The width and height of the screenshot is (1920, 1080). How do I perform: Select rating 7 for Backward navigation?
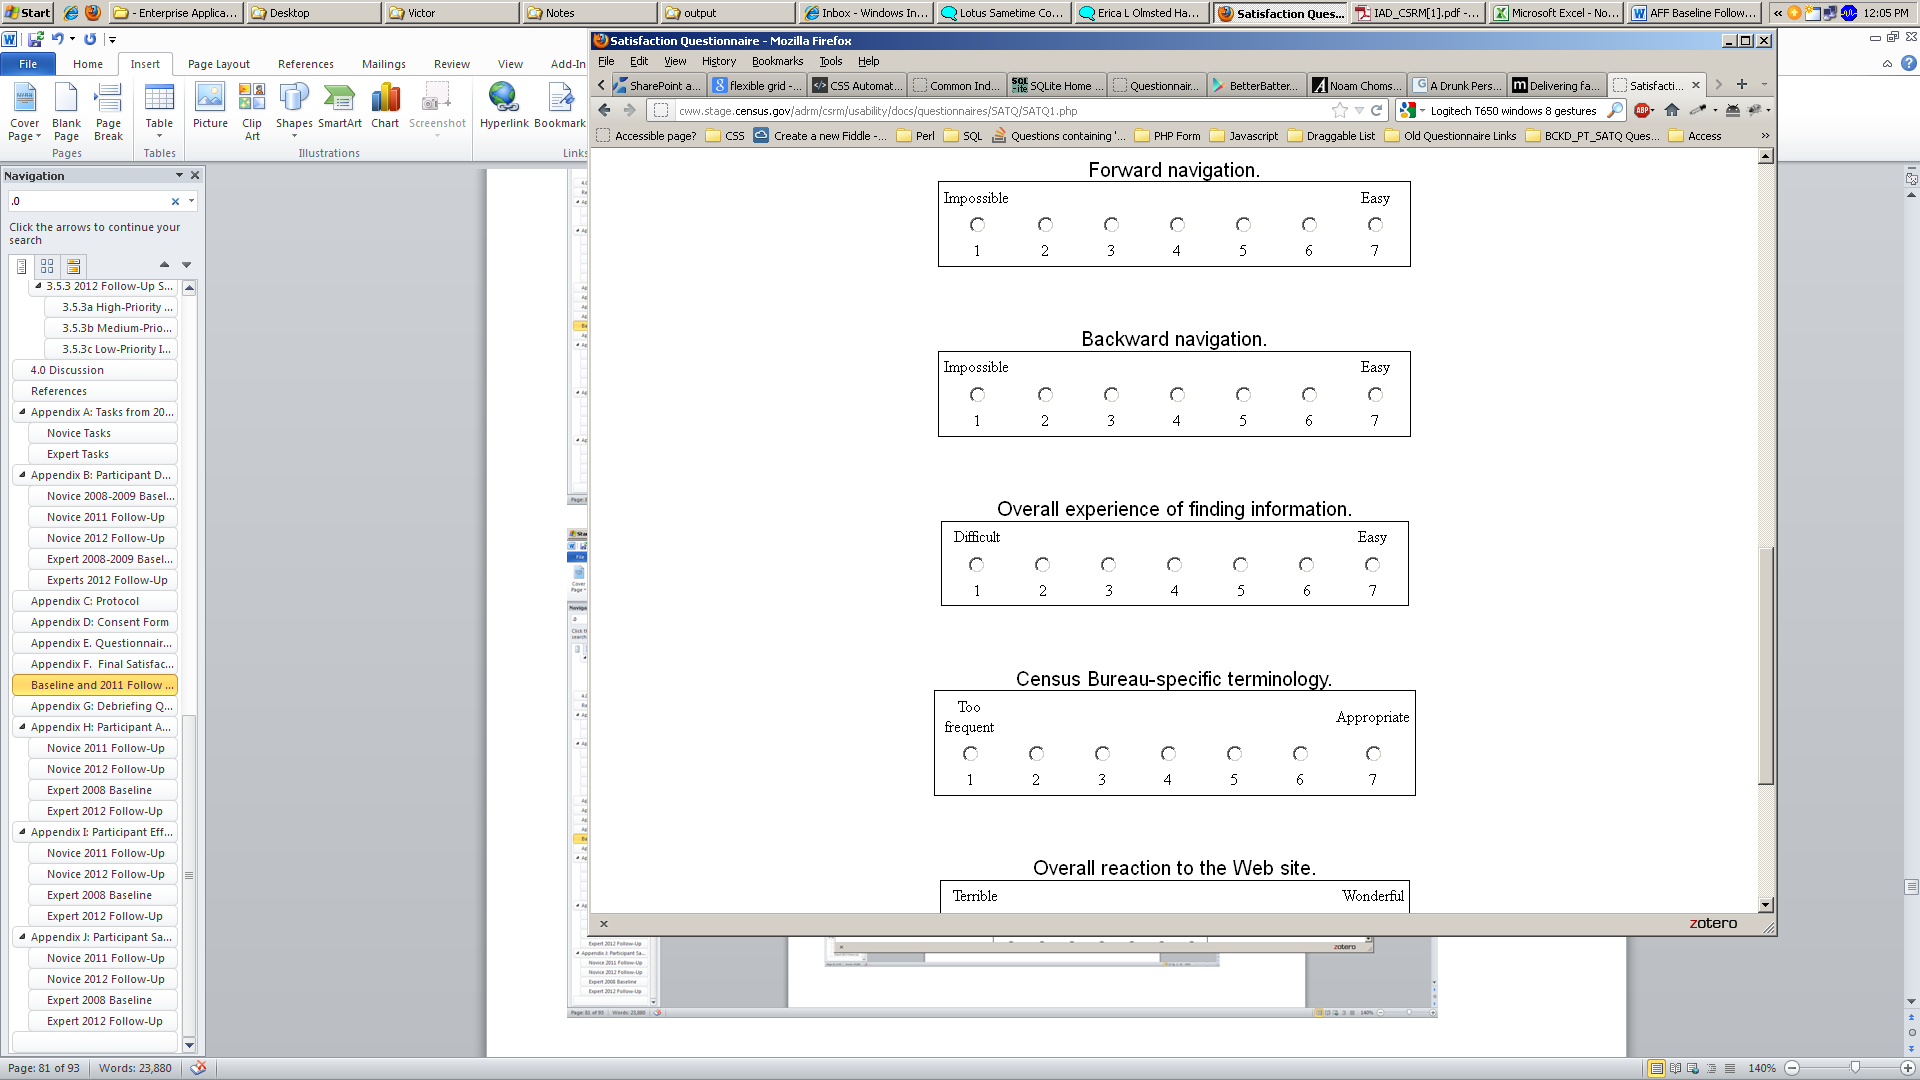pyautogui.click(x=1375, y=395)
